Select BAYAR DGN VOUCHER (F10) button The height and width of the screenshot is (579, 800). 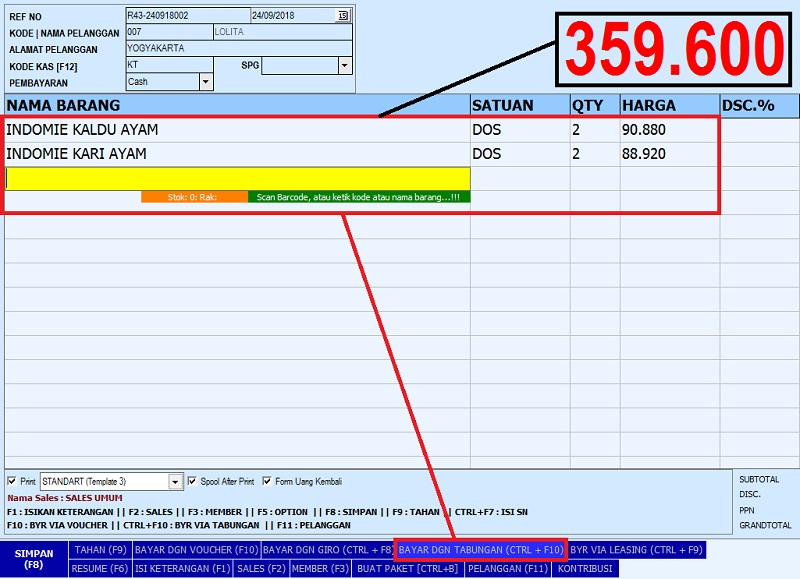[196, 550]
